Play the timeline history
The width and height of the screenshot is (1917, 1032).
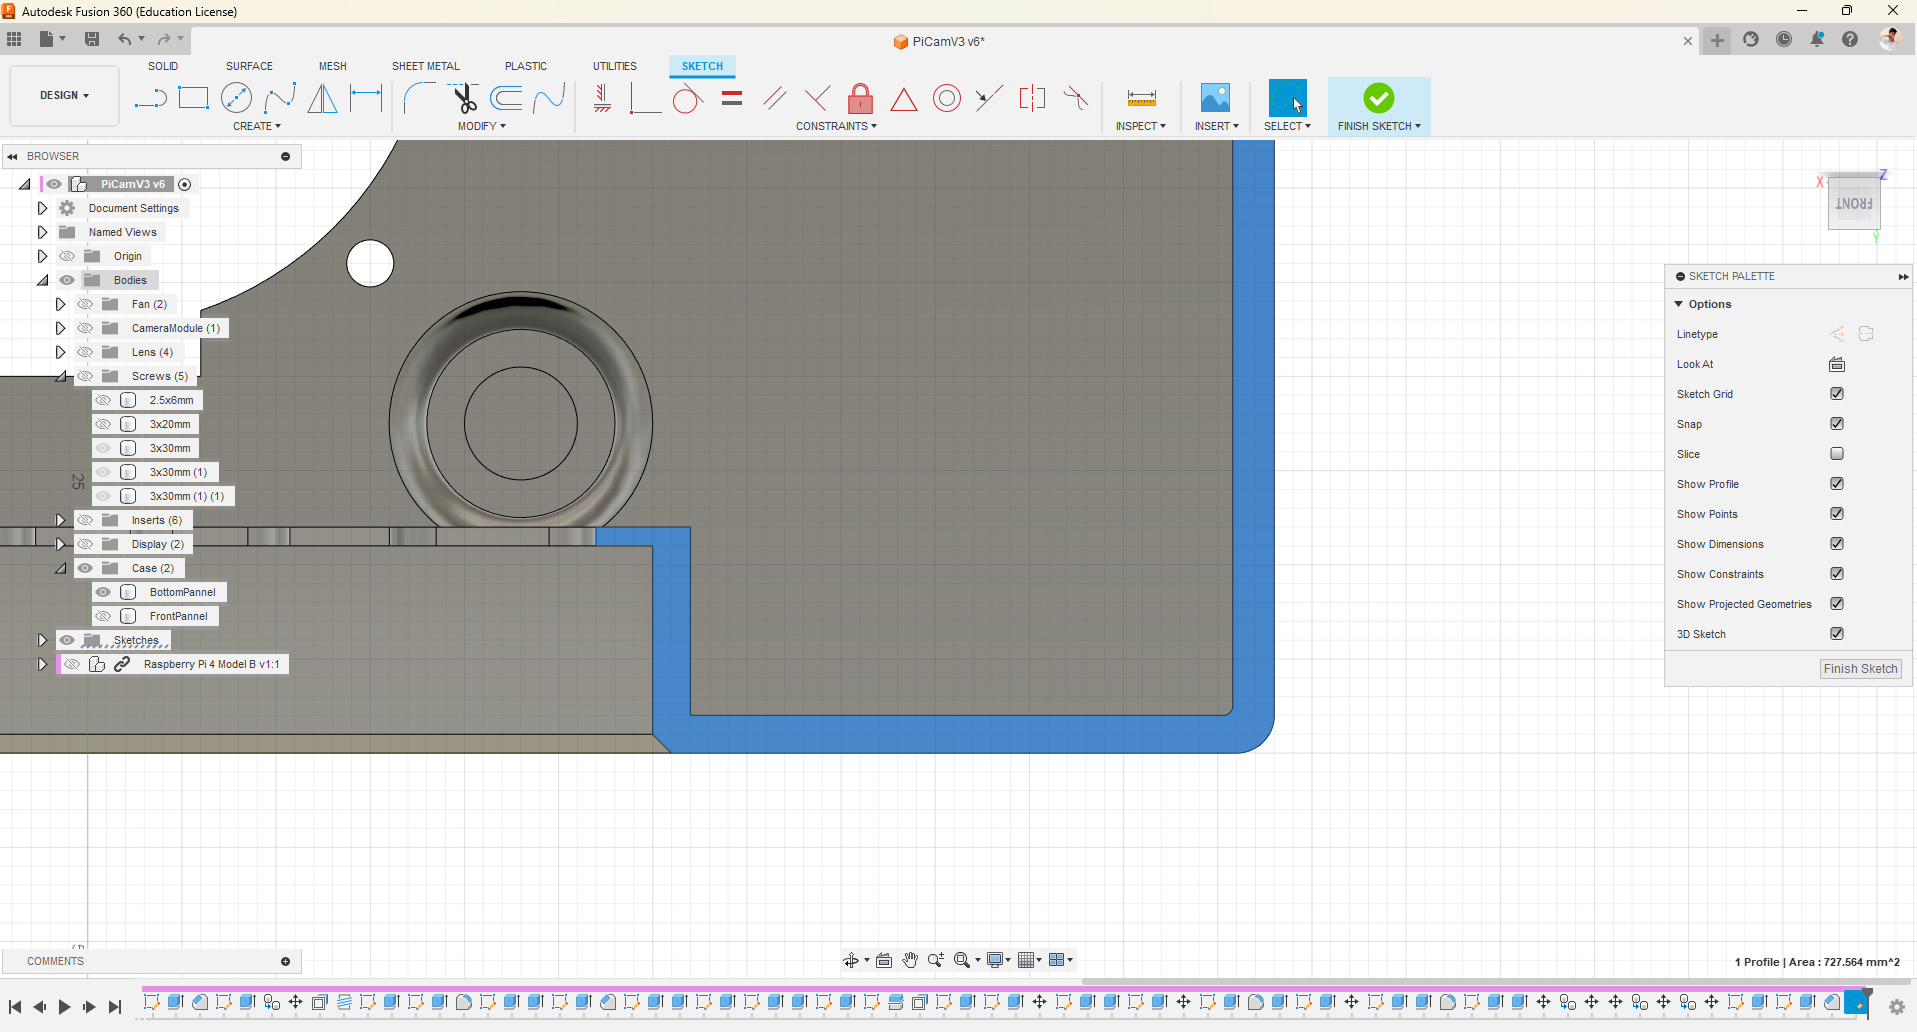tap(64, 1007)
